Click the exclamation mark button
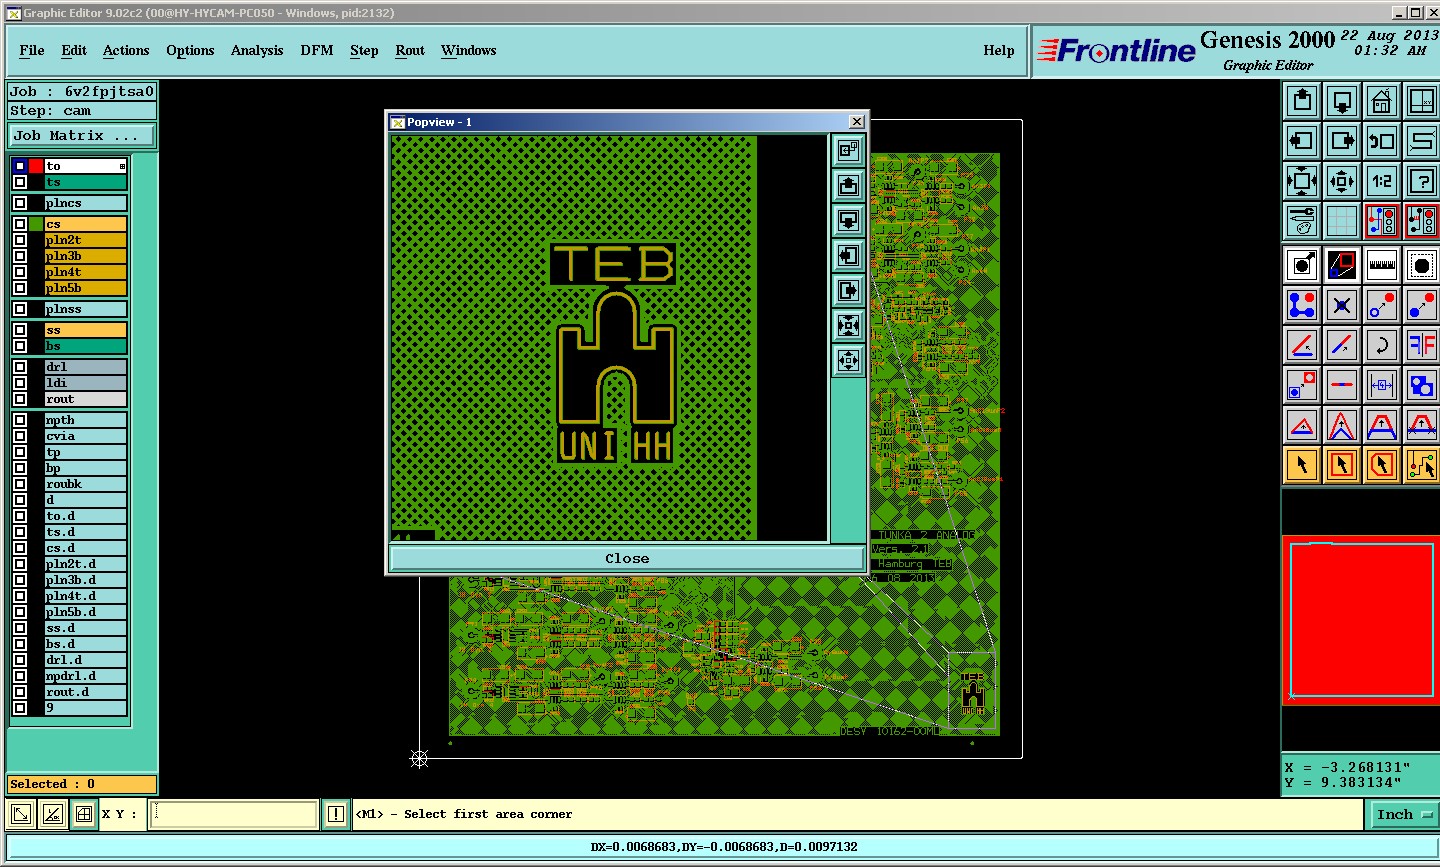The width and height of the screenshot is (1440, 867). 336,814
